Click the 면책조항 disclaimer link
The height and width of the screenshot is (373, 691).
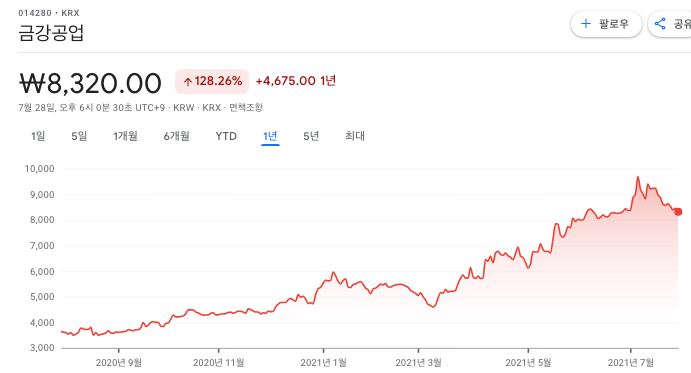click(x=246, y=108)
